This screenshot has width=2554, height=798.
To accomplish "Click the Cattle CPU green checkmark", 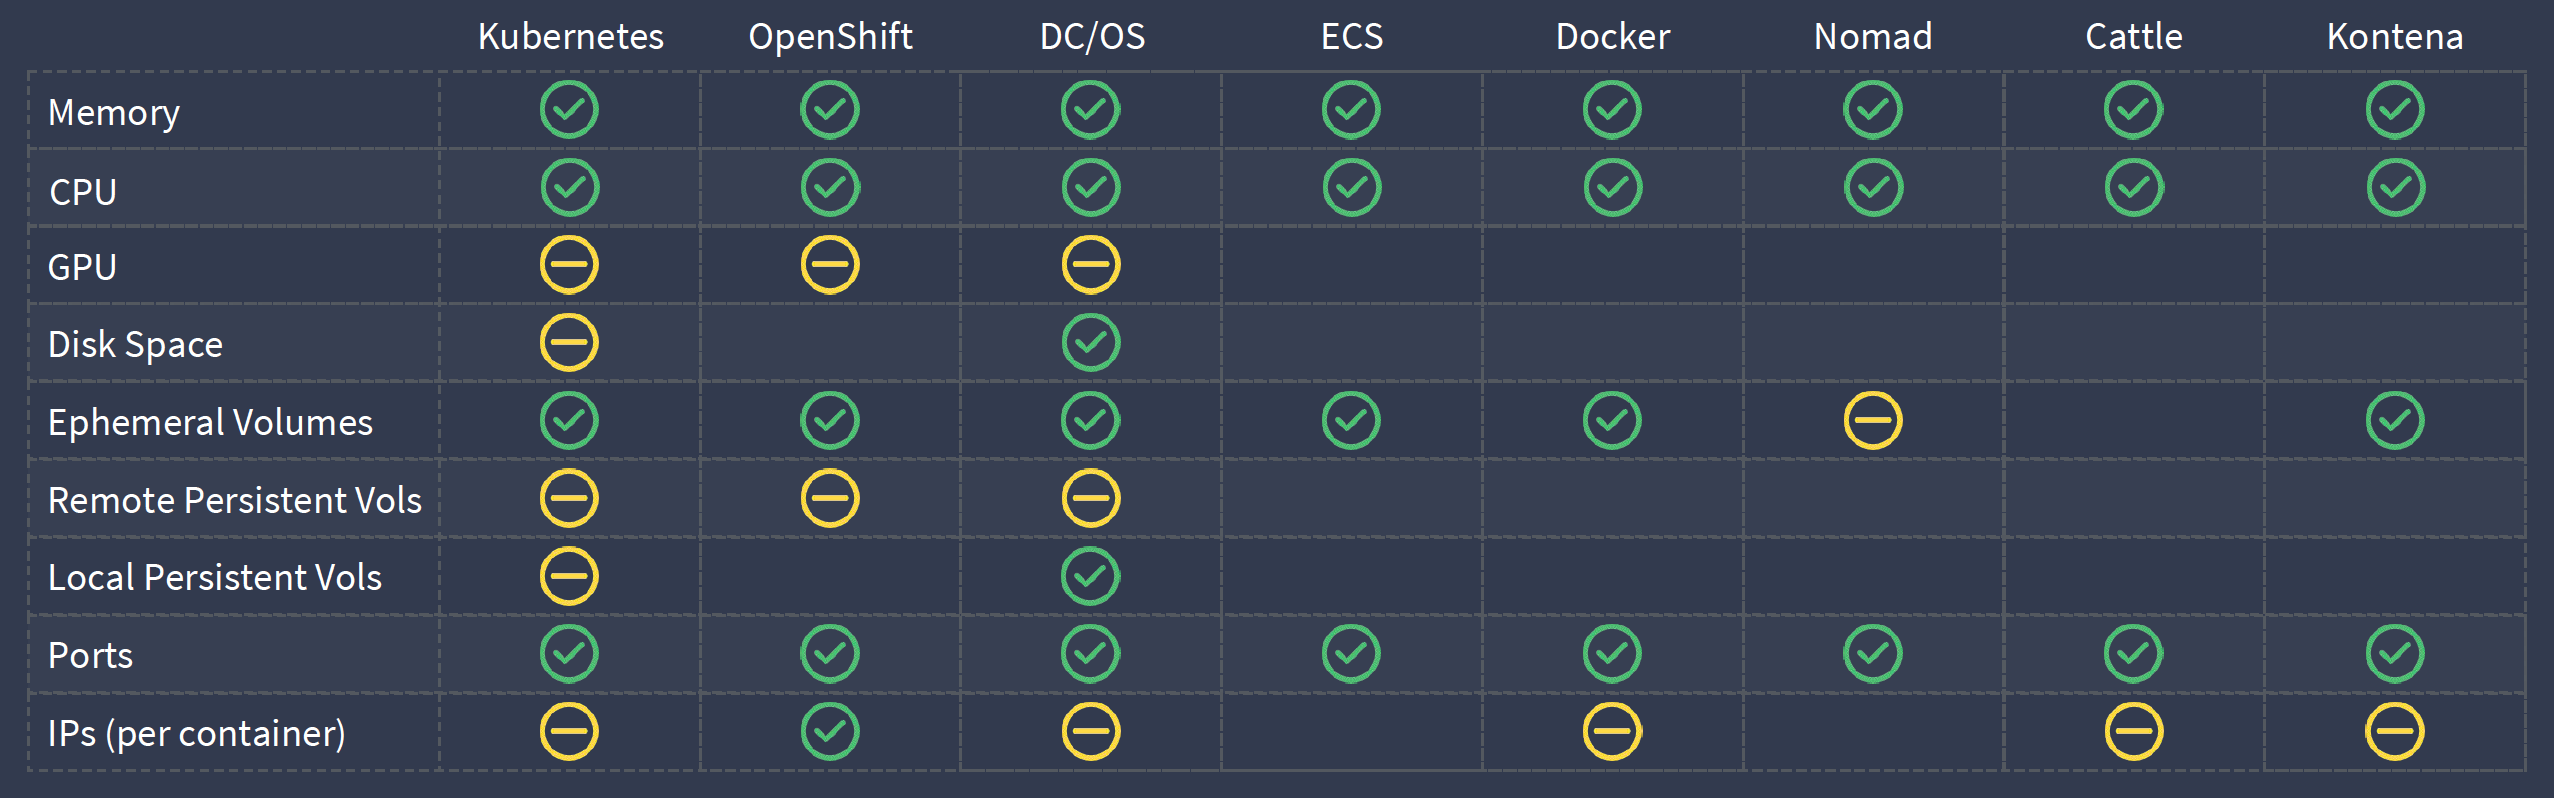I will [2134, 188].
